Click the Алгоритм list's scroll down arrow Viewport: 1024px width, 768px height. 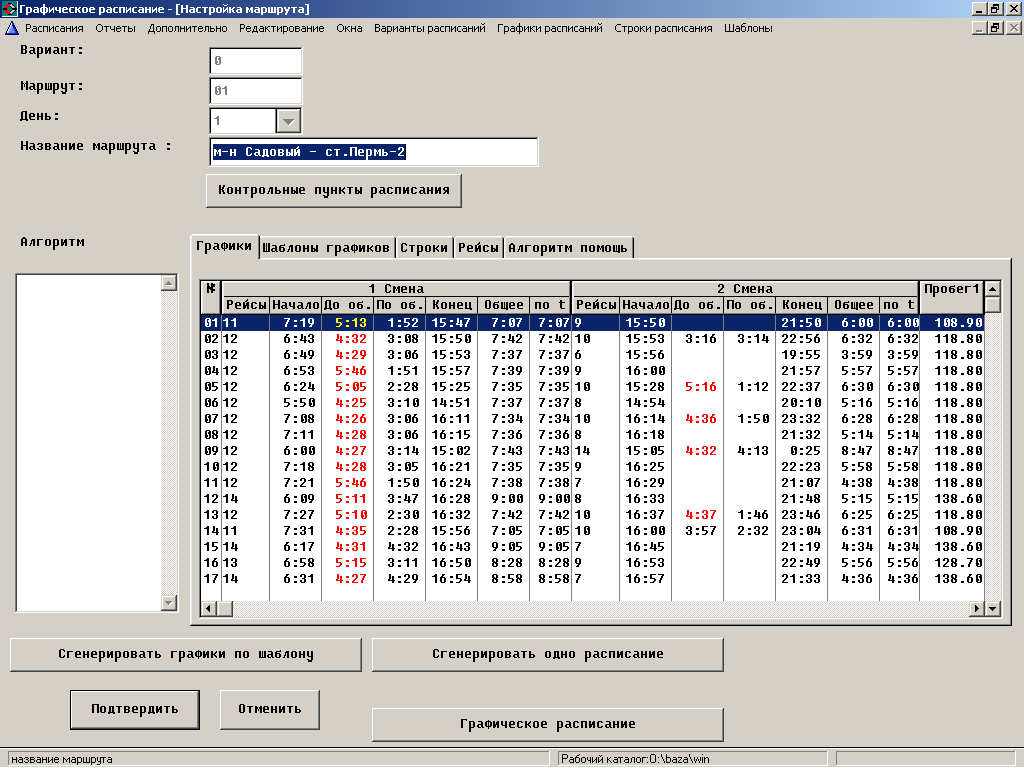[x=169, y=602]
